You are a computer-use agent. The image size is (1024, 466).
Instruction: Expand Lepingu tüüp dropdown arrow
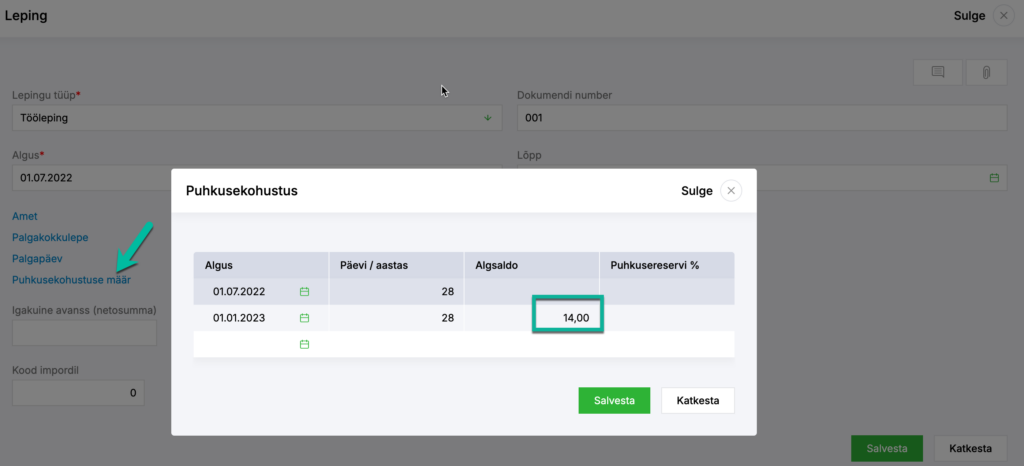point(487,118)
